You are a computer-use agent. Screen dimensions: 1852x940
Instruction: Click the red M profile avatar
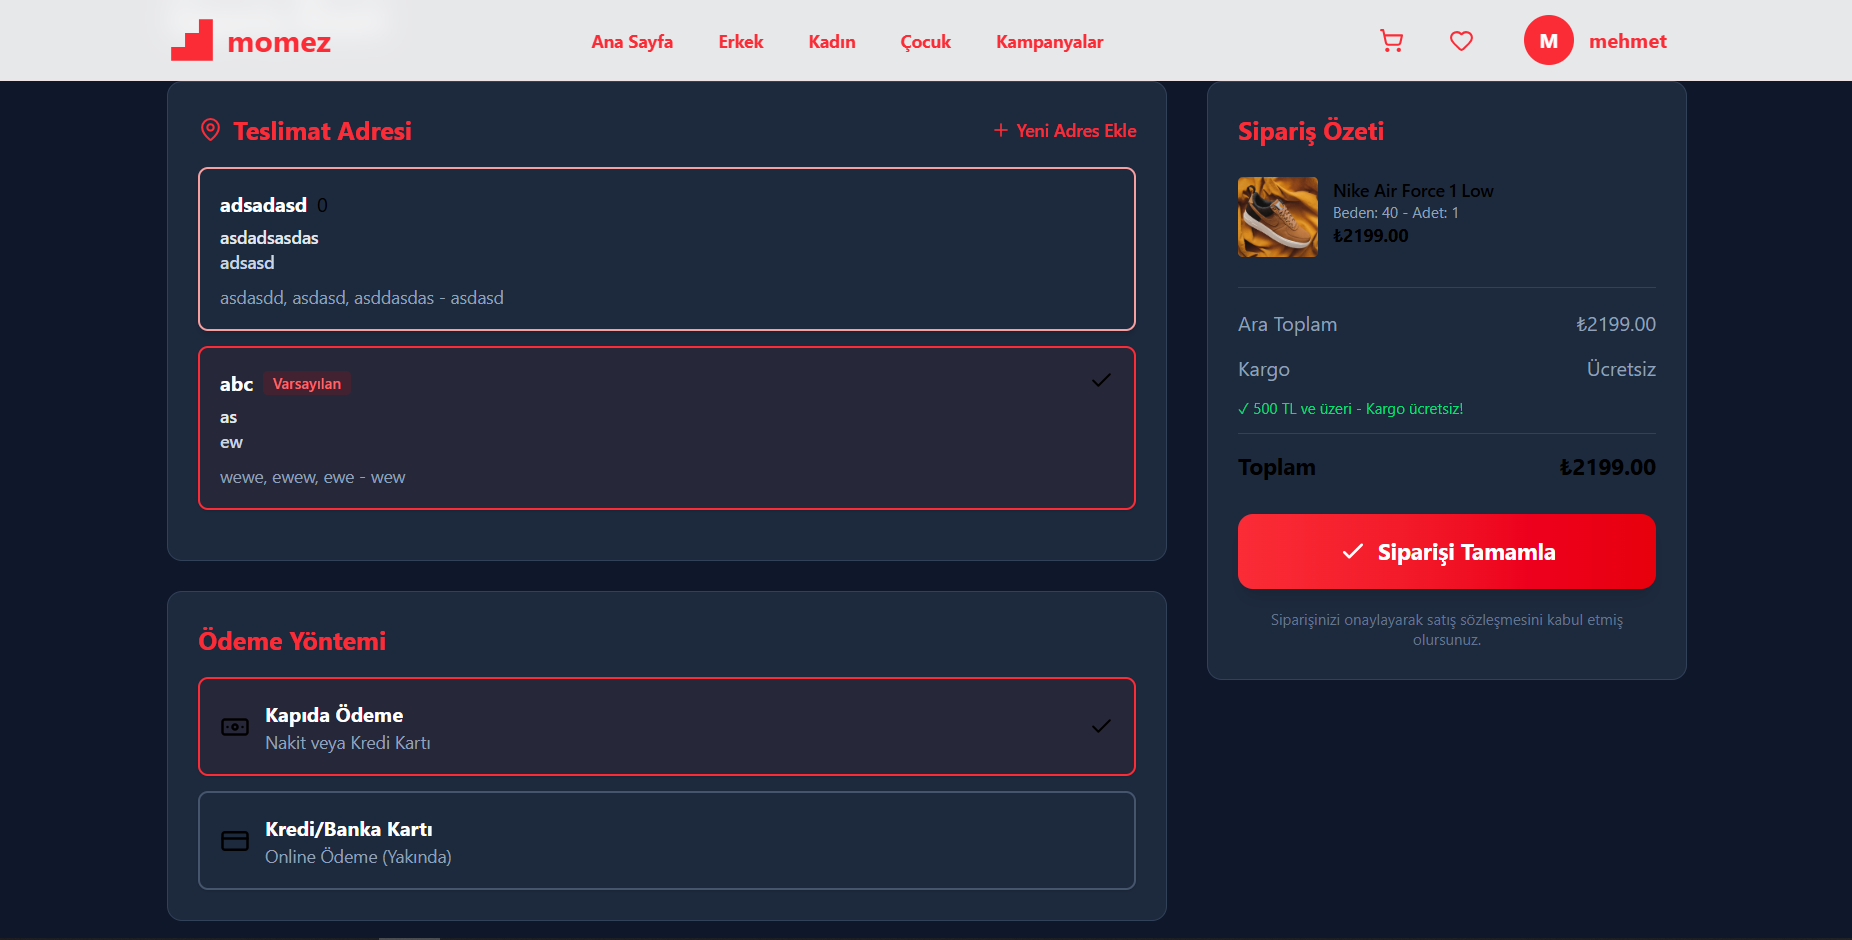(x=1548, y=41)
